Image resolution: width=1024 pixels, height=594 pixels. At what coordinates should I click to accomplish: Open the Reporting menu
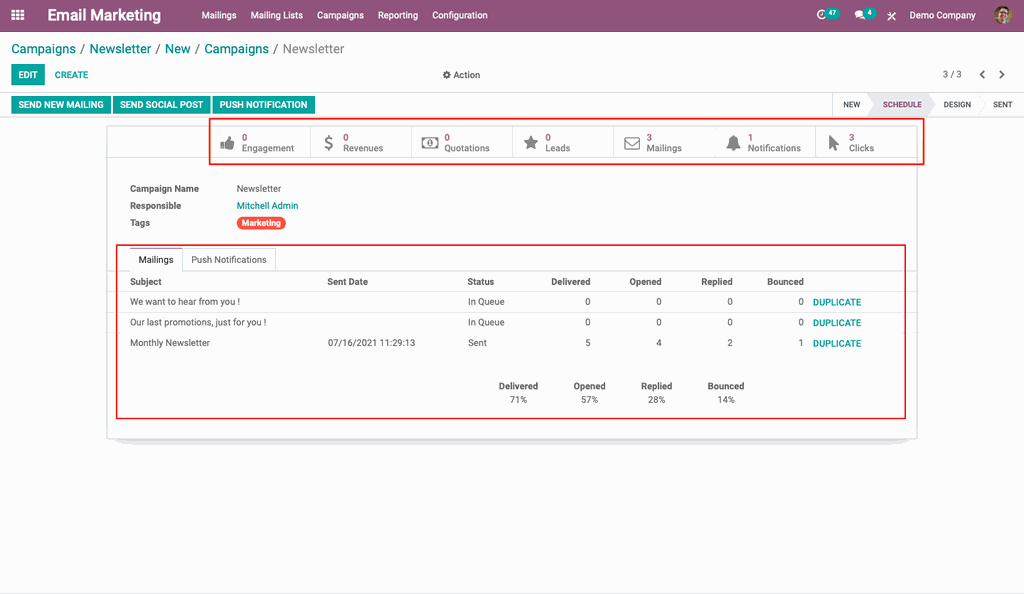[397, 15]
